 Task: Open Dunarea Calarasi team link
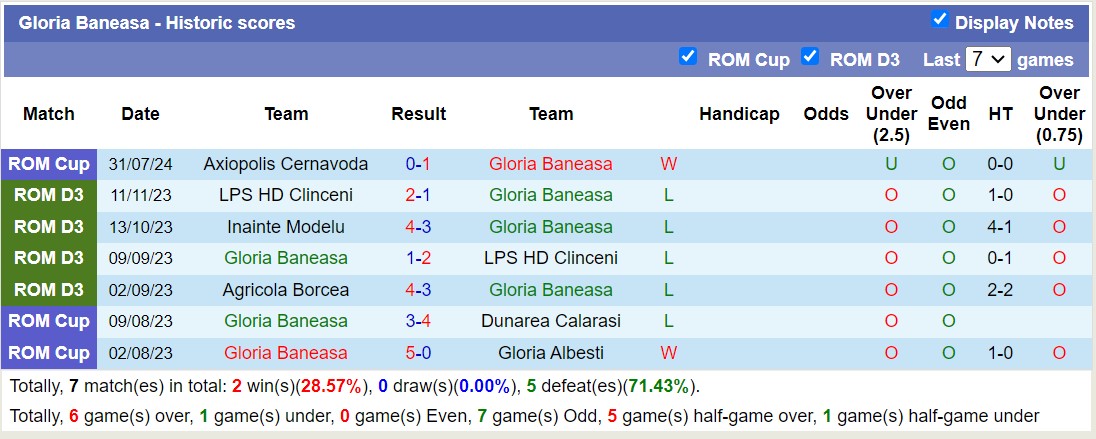[550, 321]
